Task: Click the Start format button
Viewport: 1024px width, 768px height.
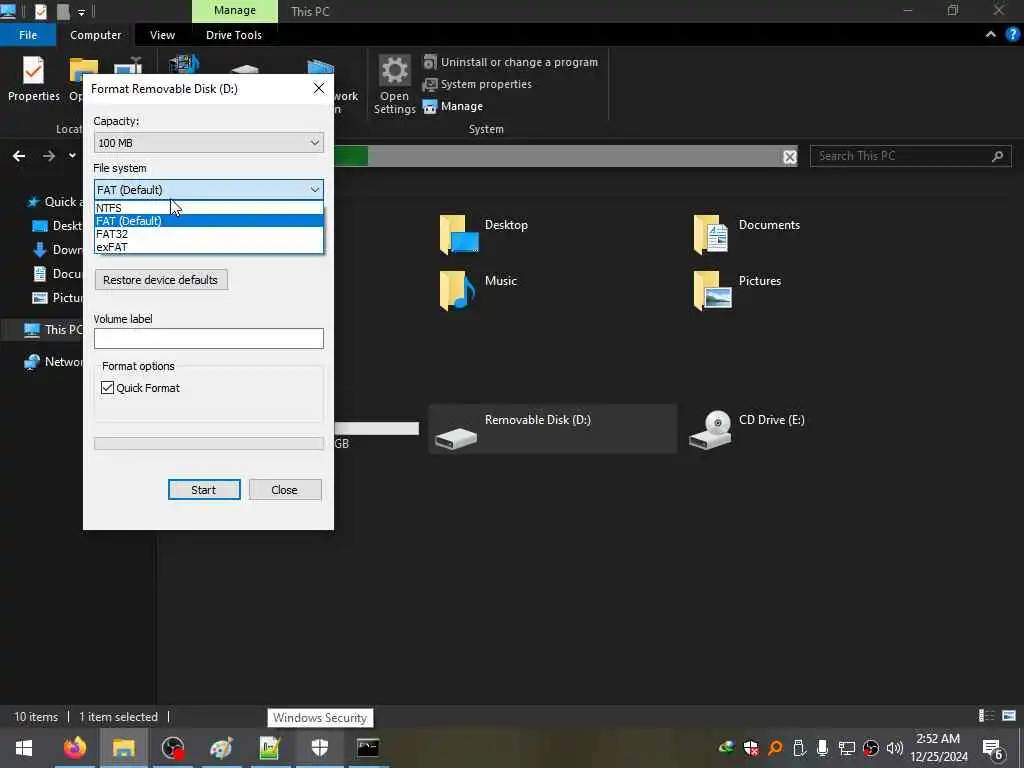Action: pos(204,490)
